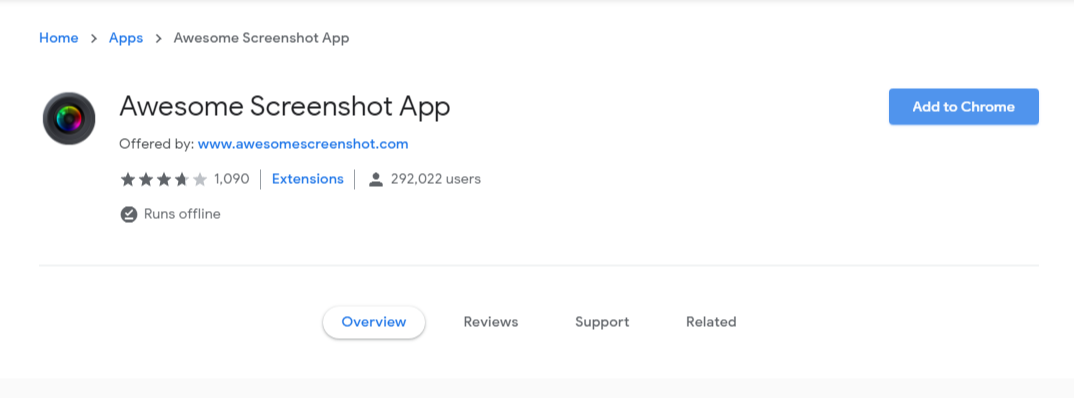Click the 292,022 users text
Image resolution: width=1074 pixels, height=398 pixels.
[x=436, y=179]
